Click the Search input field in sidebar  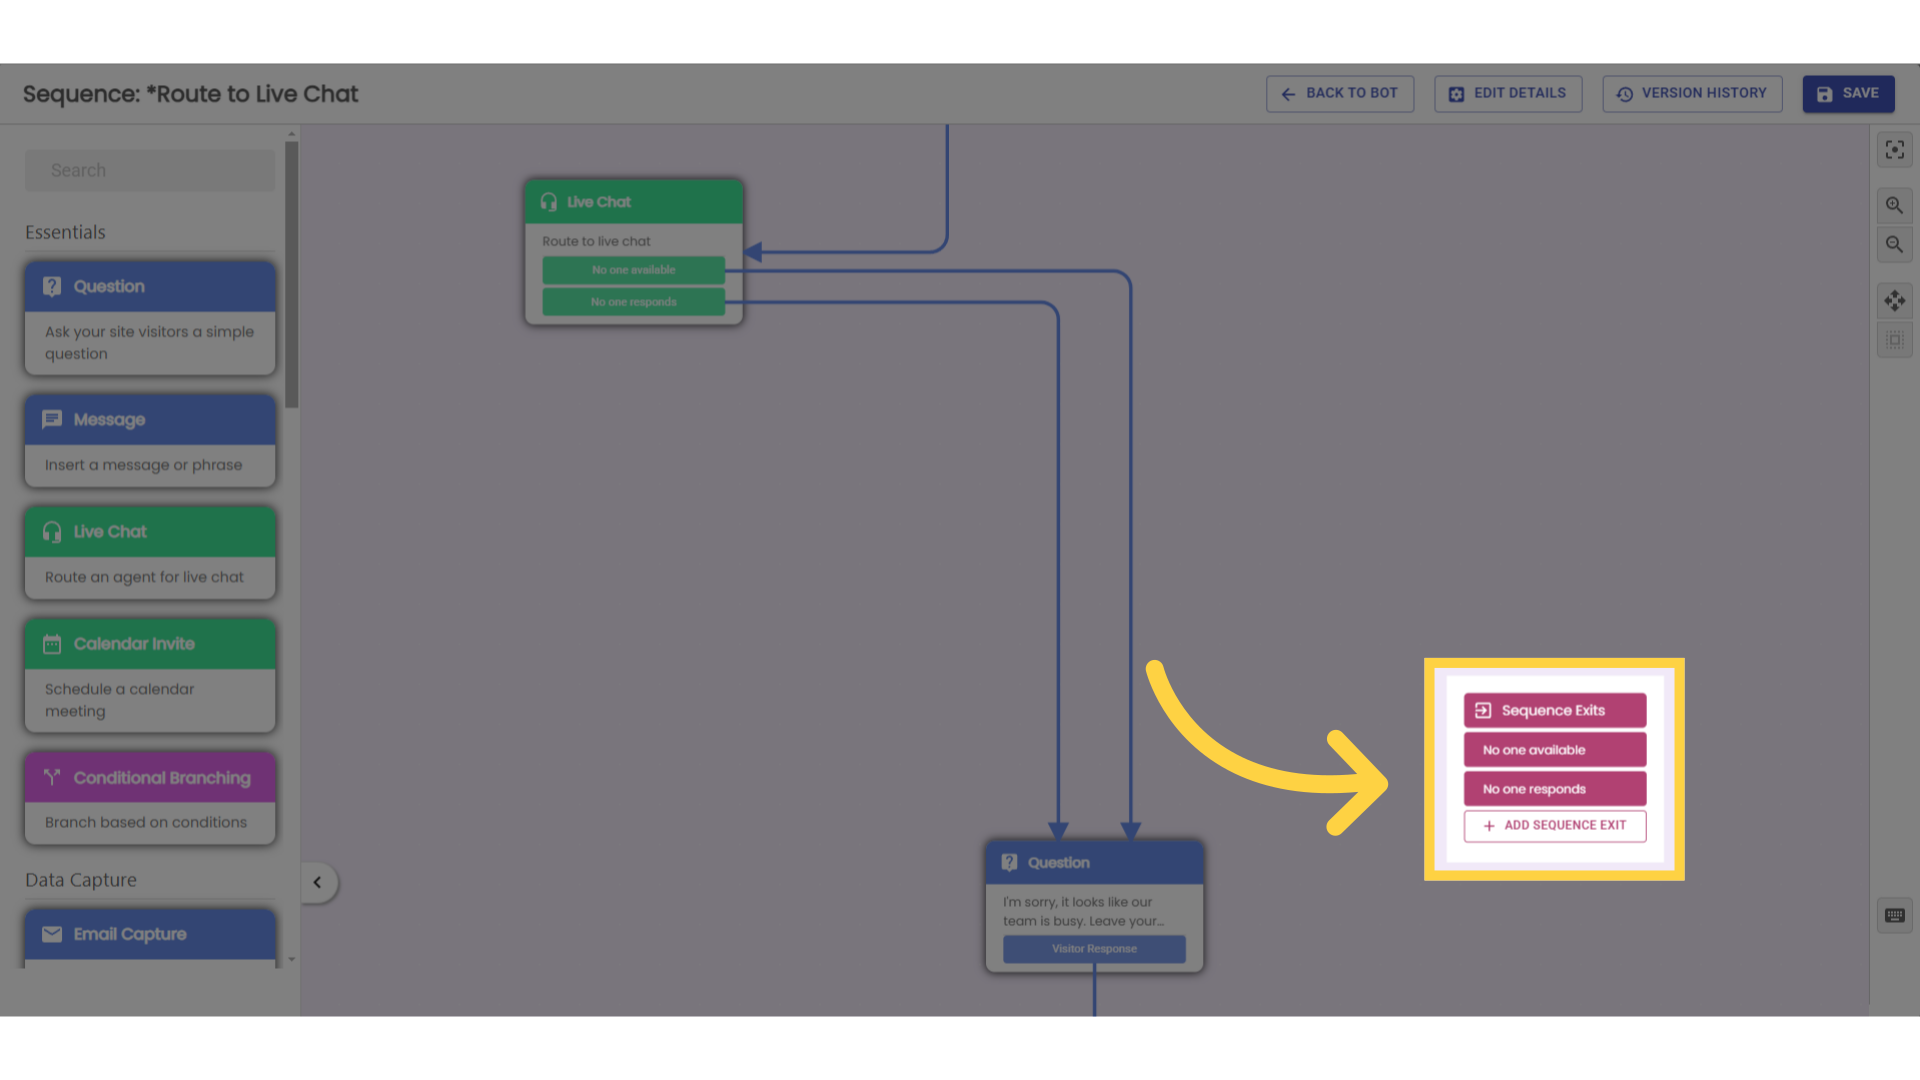pyautogui.click(x=149, y=169)
